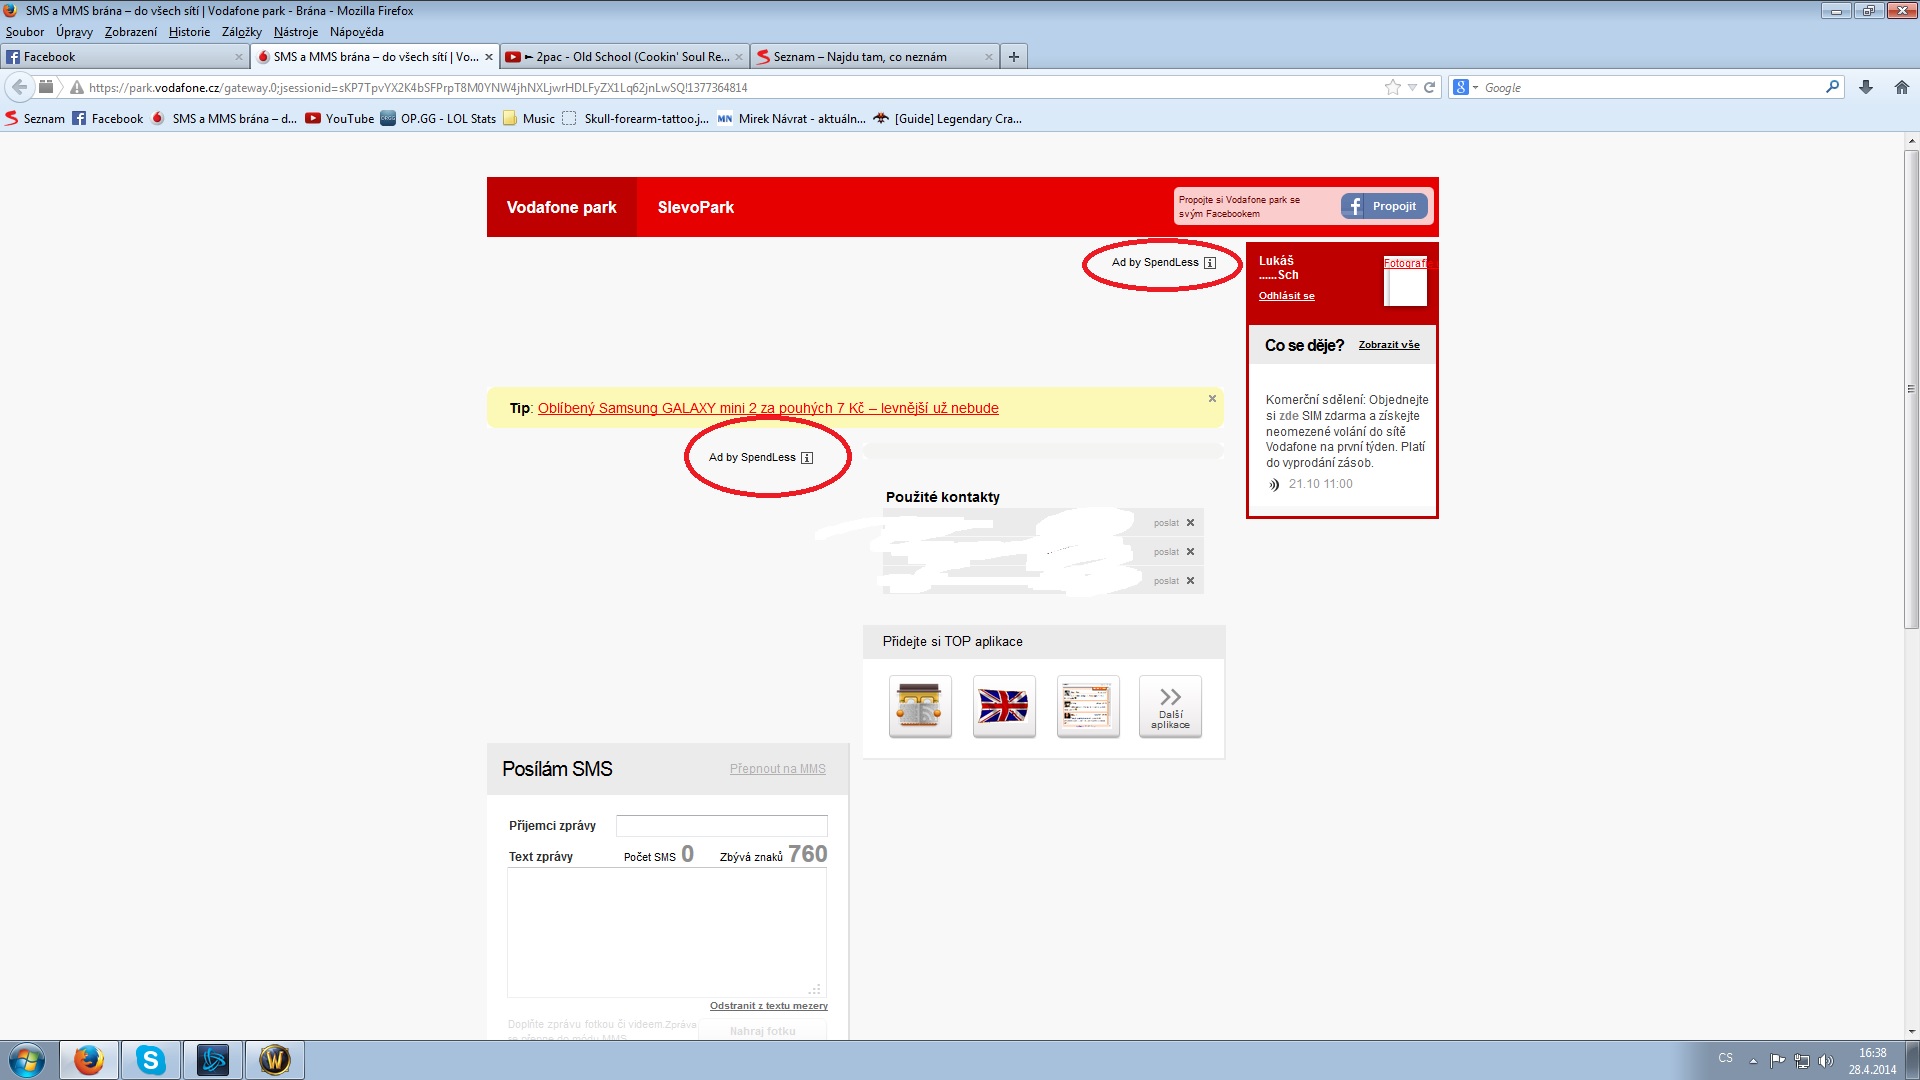Open the Music bookmarks folder
The height and width of the screenshot is (1080, 1920).
click(529, 118)
